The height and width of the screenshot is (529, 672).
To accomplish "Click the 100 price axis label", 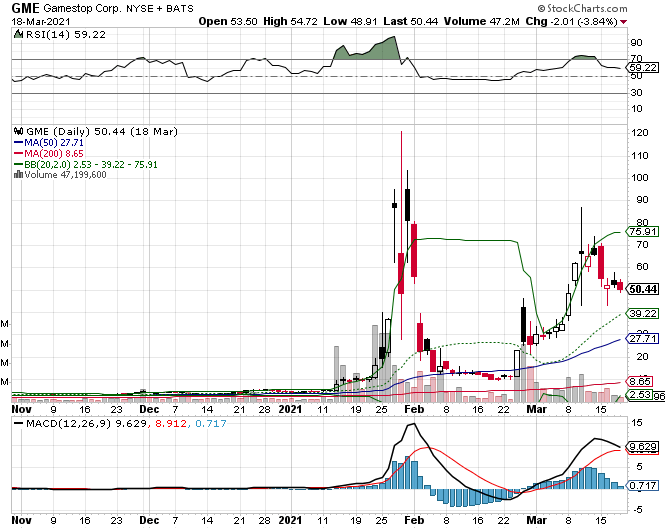I will click(x=639, y=177).
